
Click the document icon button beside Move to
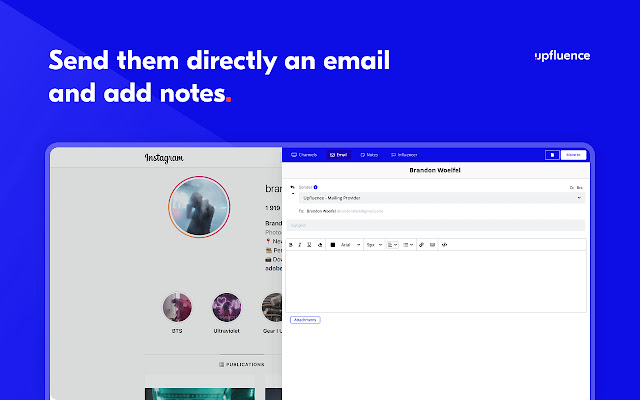[552, 155]
